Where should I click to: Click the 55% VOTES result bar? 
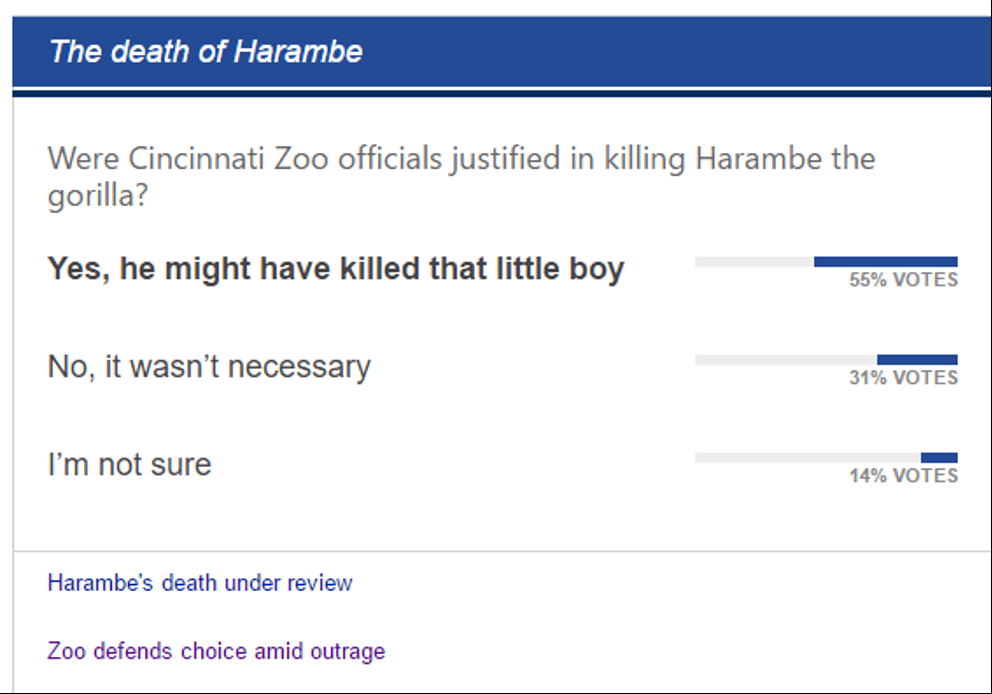(x=826, y=260)
